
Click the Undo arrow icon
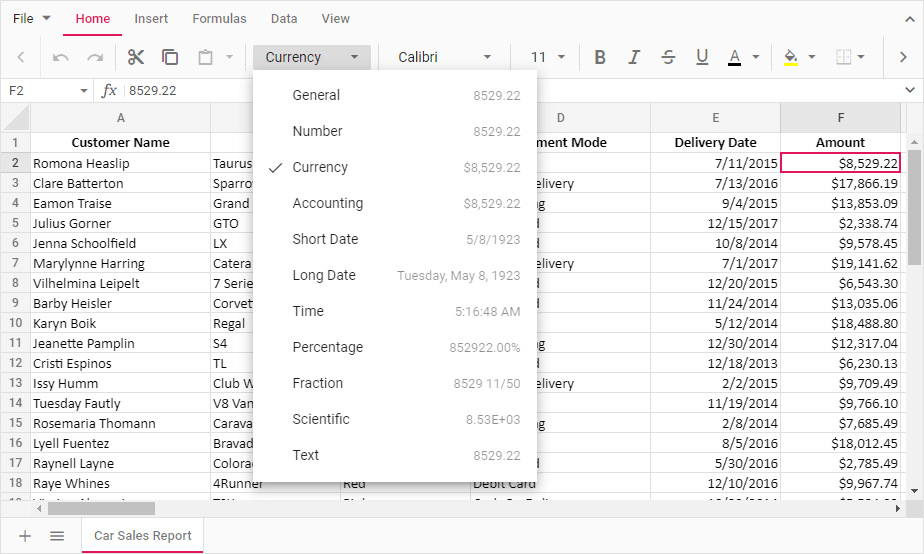click(61, 57)
